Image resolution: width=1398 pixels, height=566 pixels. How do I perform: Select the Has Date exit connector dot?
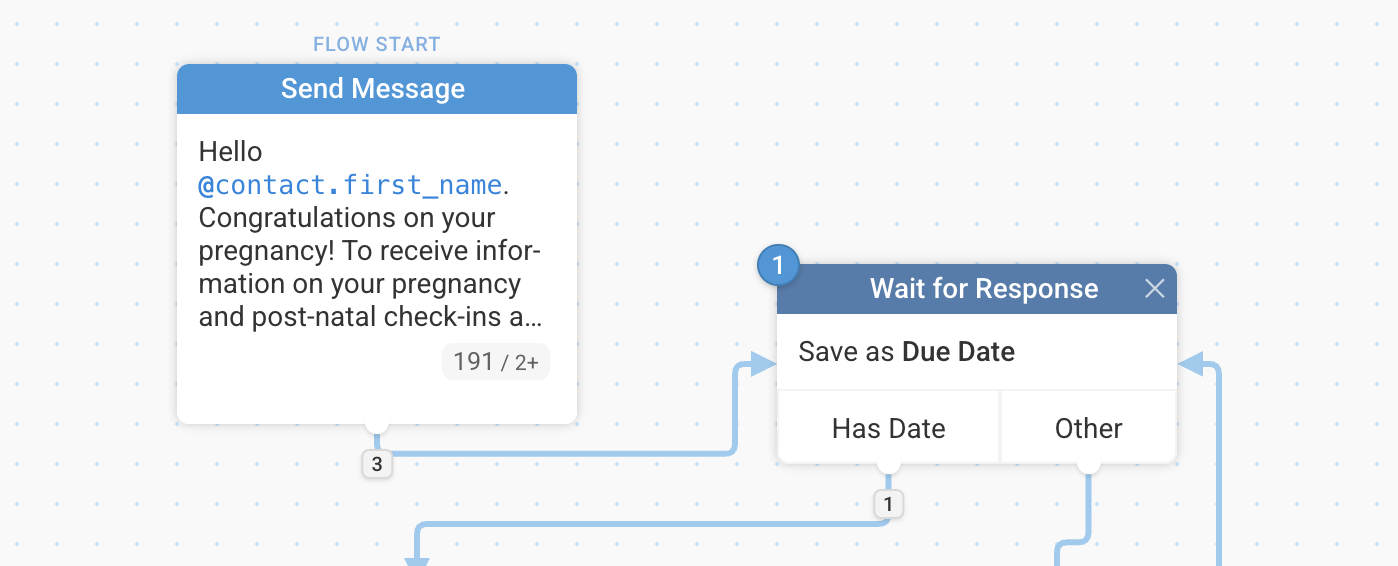888,465
